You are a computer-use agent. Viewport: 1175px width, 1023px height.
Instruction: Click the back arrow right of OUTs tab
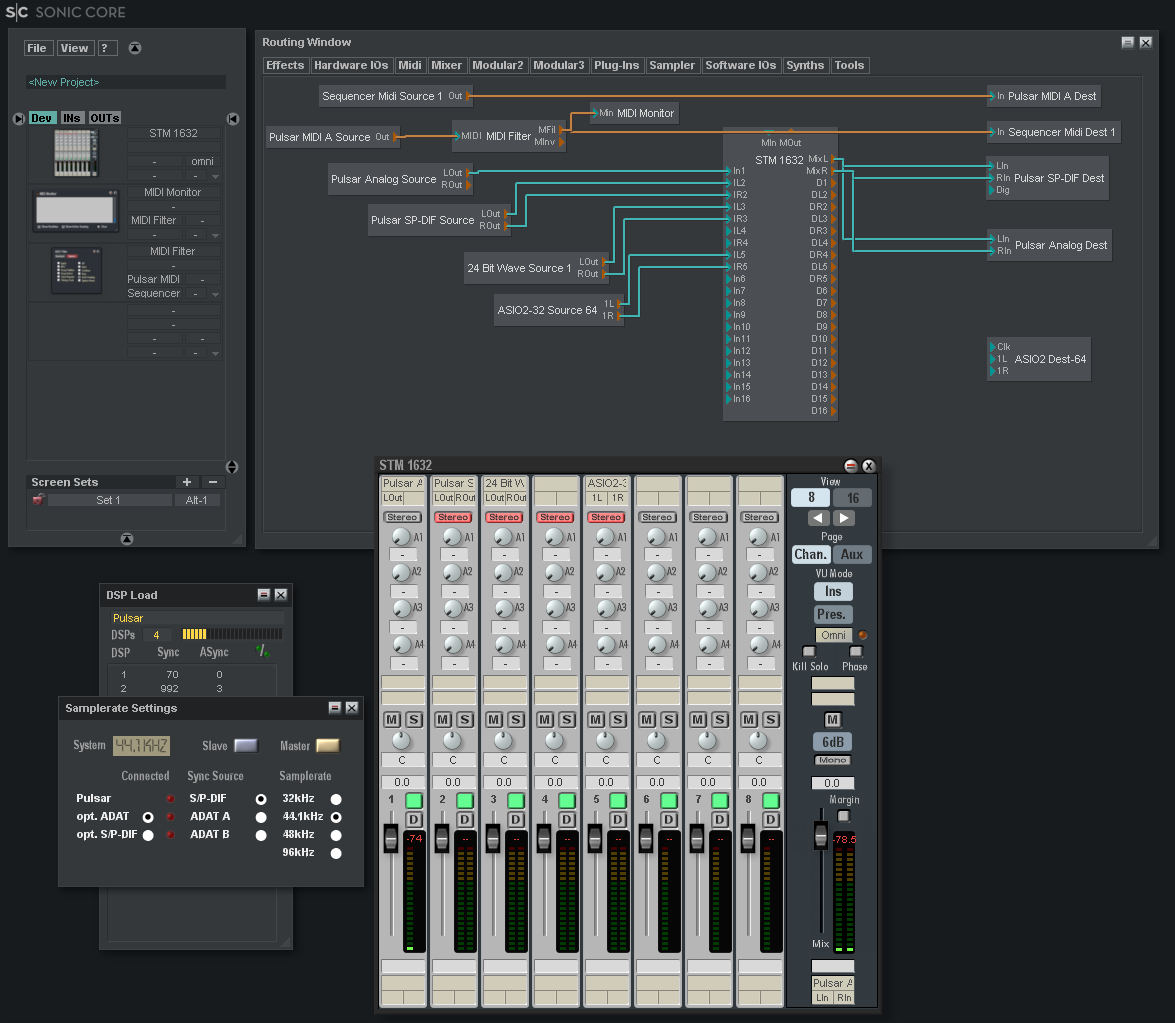(x=233, y=118)
